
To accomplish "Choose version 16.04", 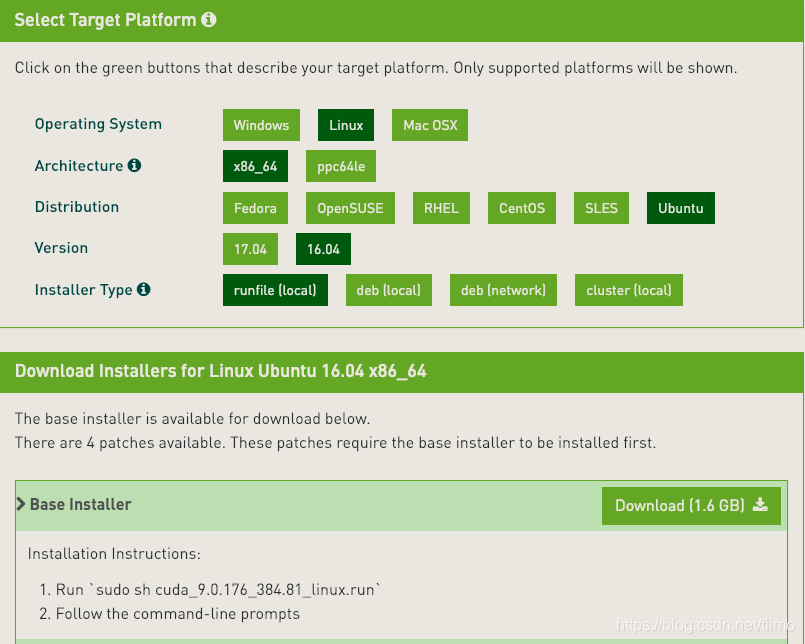I will point(323,249).
